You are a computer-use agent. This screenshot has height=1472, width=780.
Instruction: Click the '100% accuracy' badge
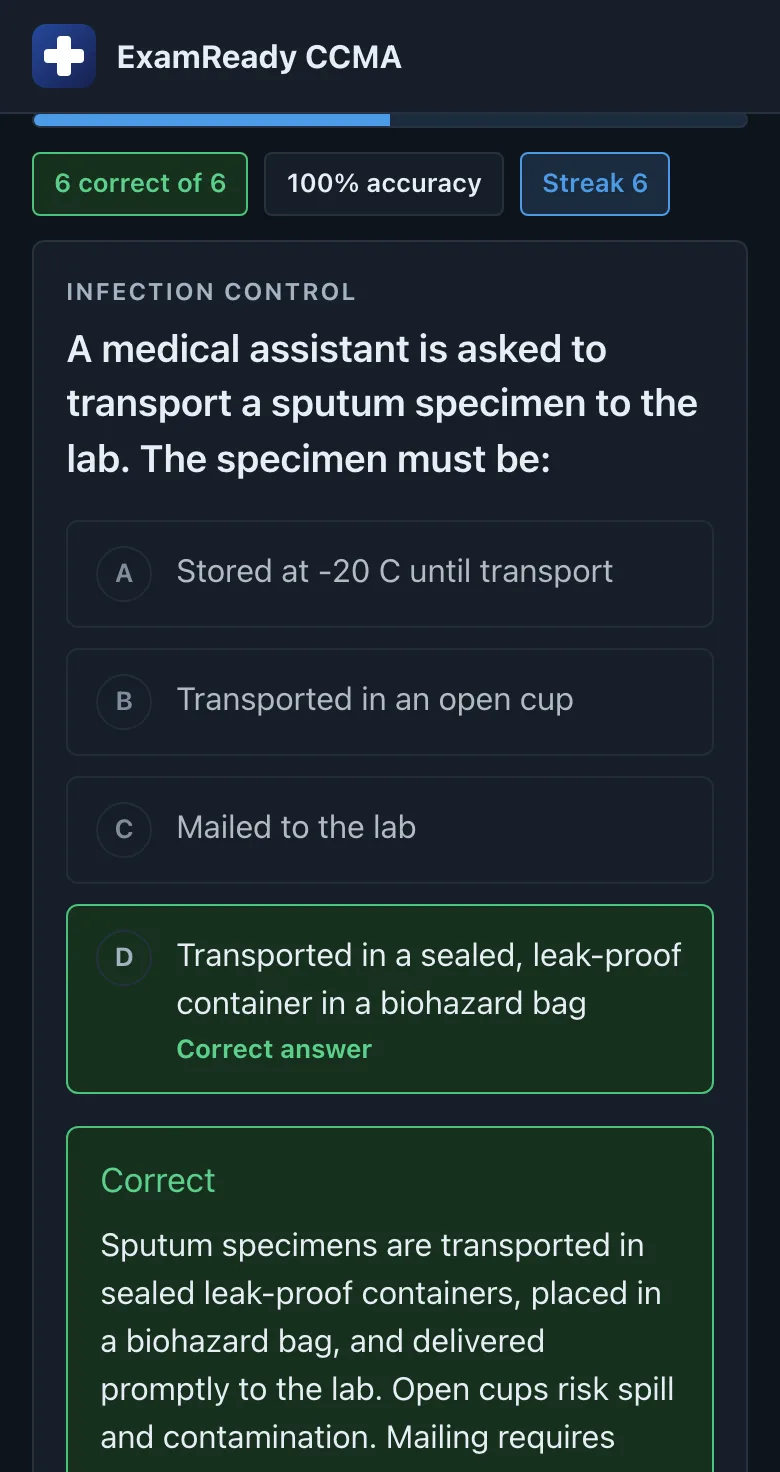[384, 184]
